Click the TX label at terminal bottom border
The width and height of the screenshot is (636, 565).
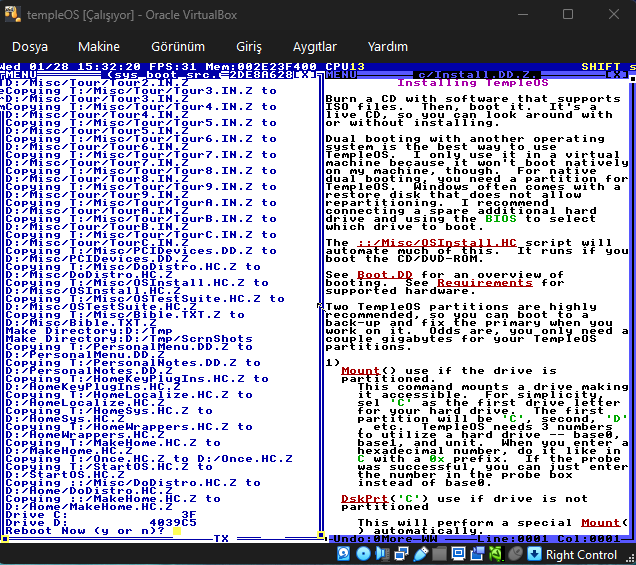pyautogui.click(x=221, y=539)
